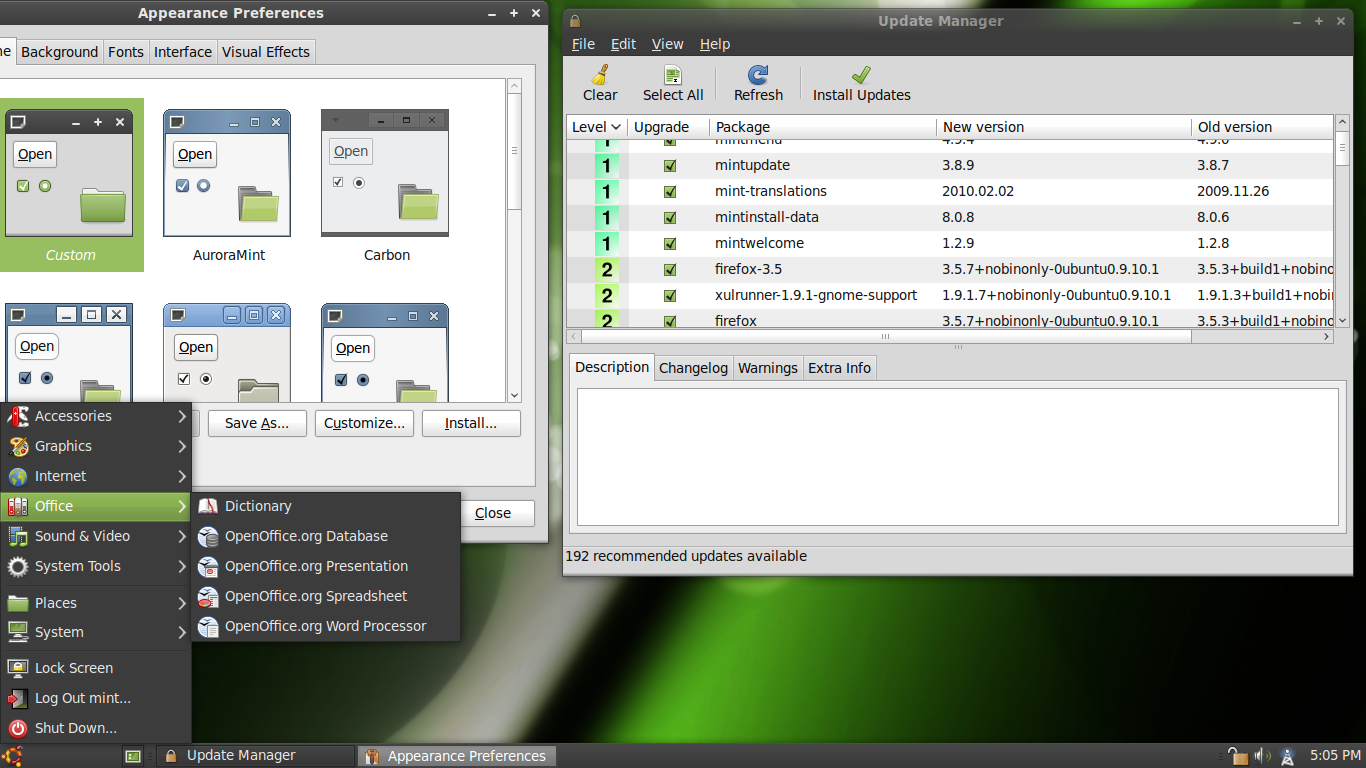
Task: Open the main menu logo on the bottom panel
Action: [x=13, y=756]
